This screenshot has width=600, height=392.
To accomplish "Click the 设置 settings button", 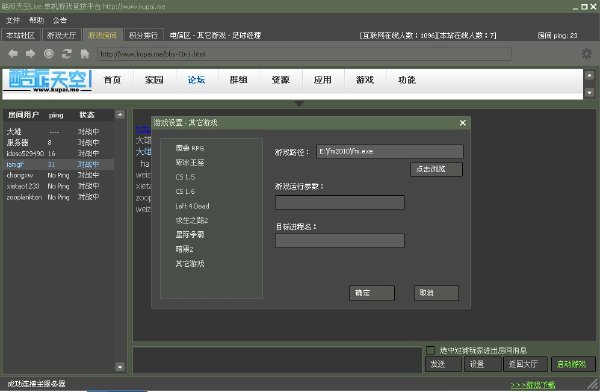I will pos(483,364).
